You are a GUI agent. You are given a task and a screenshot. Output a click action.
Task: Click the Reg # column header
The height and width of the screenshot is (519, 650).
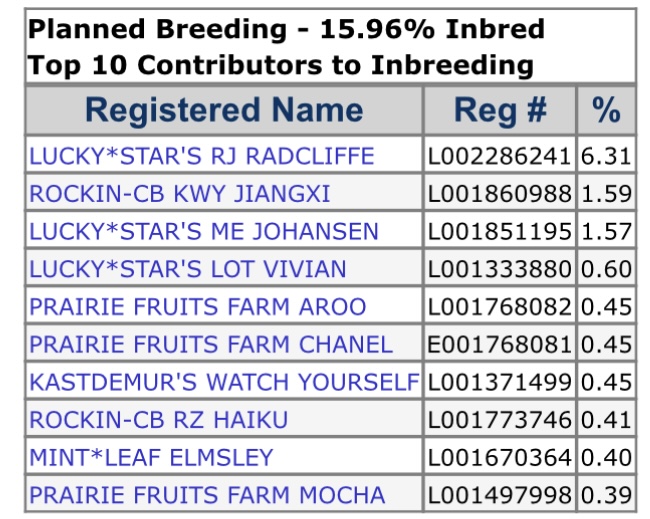[x=500, y=110]
